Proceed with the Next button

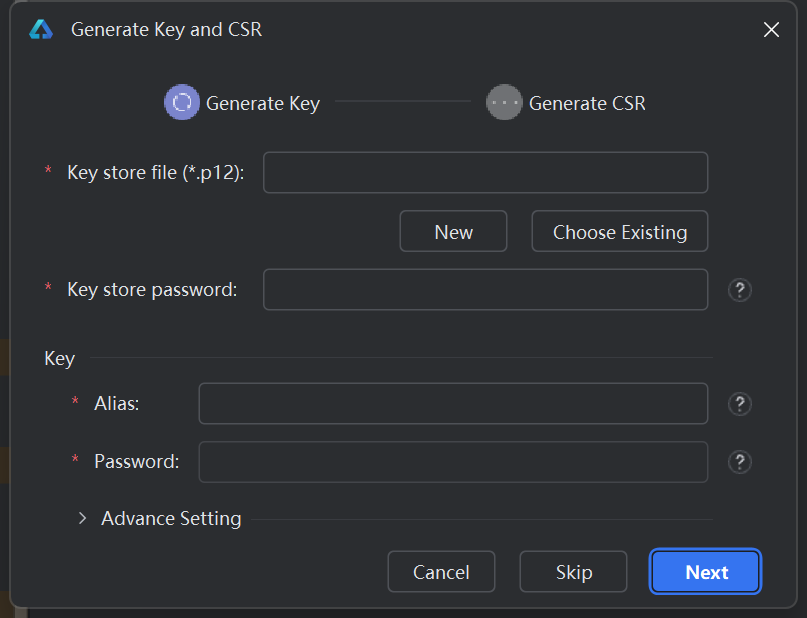pyautogui.click(x=706, y=572)
